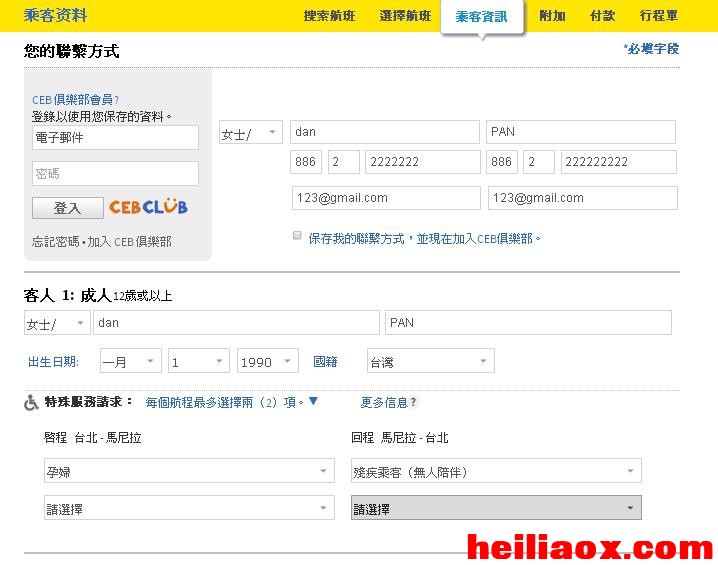Click the CEB Club logo
718x565 pixels.
pyautogui.click(x=148, y=207)
